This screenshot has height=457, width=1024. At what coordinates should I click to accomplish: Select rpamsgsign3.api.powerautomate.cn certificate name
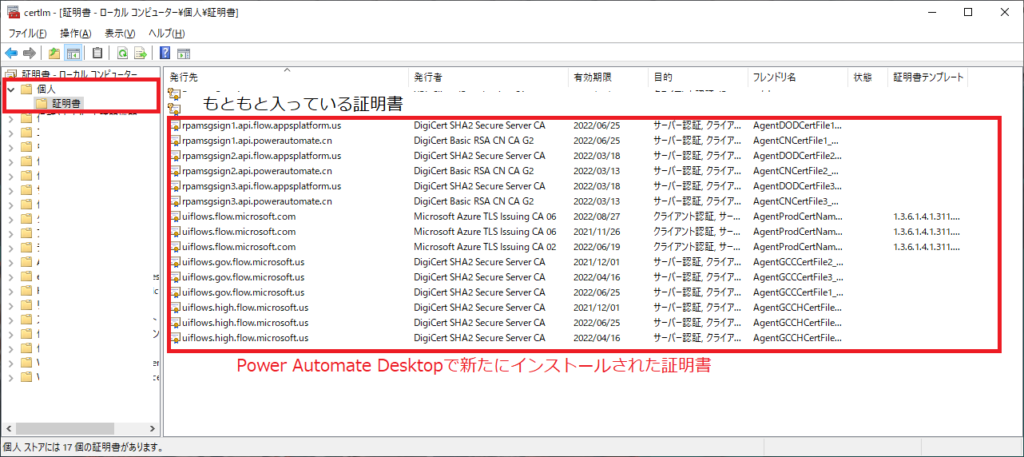click(257, 201)
